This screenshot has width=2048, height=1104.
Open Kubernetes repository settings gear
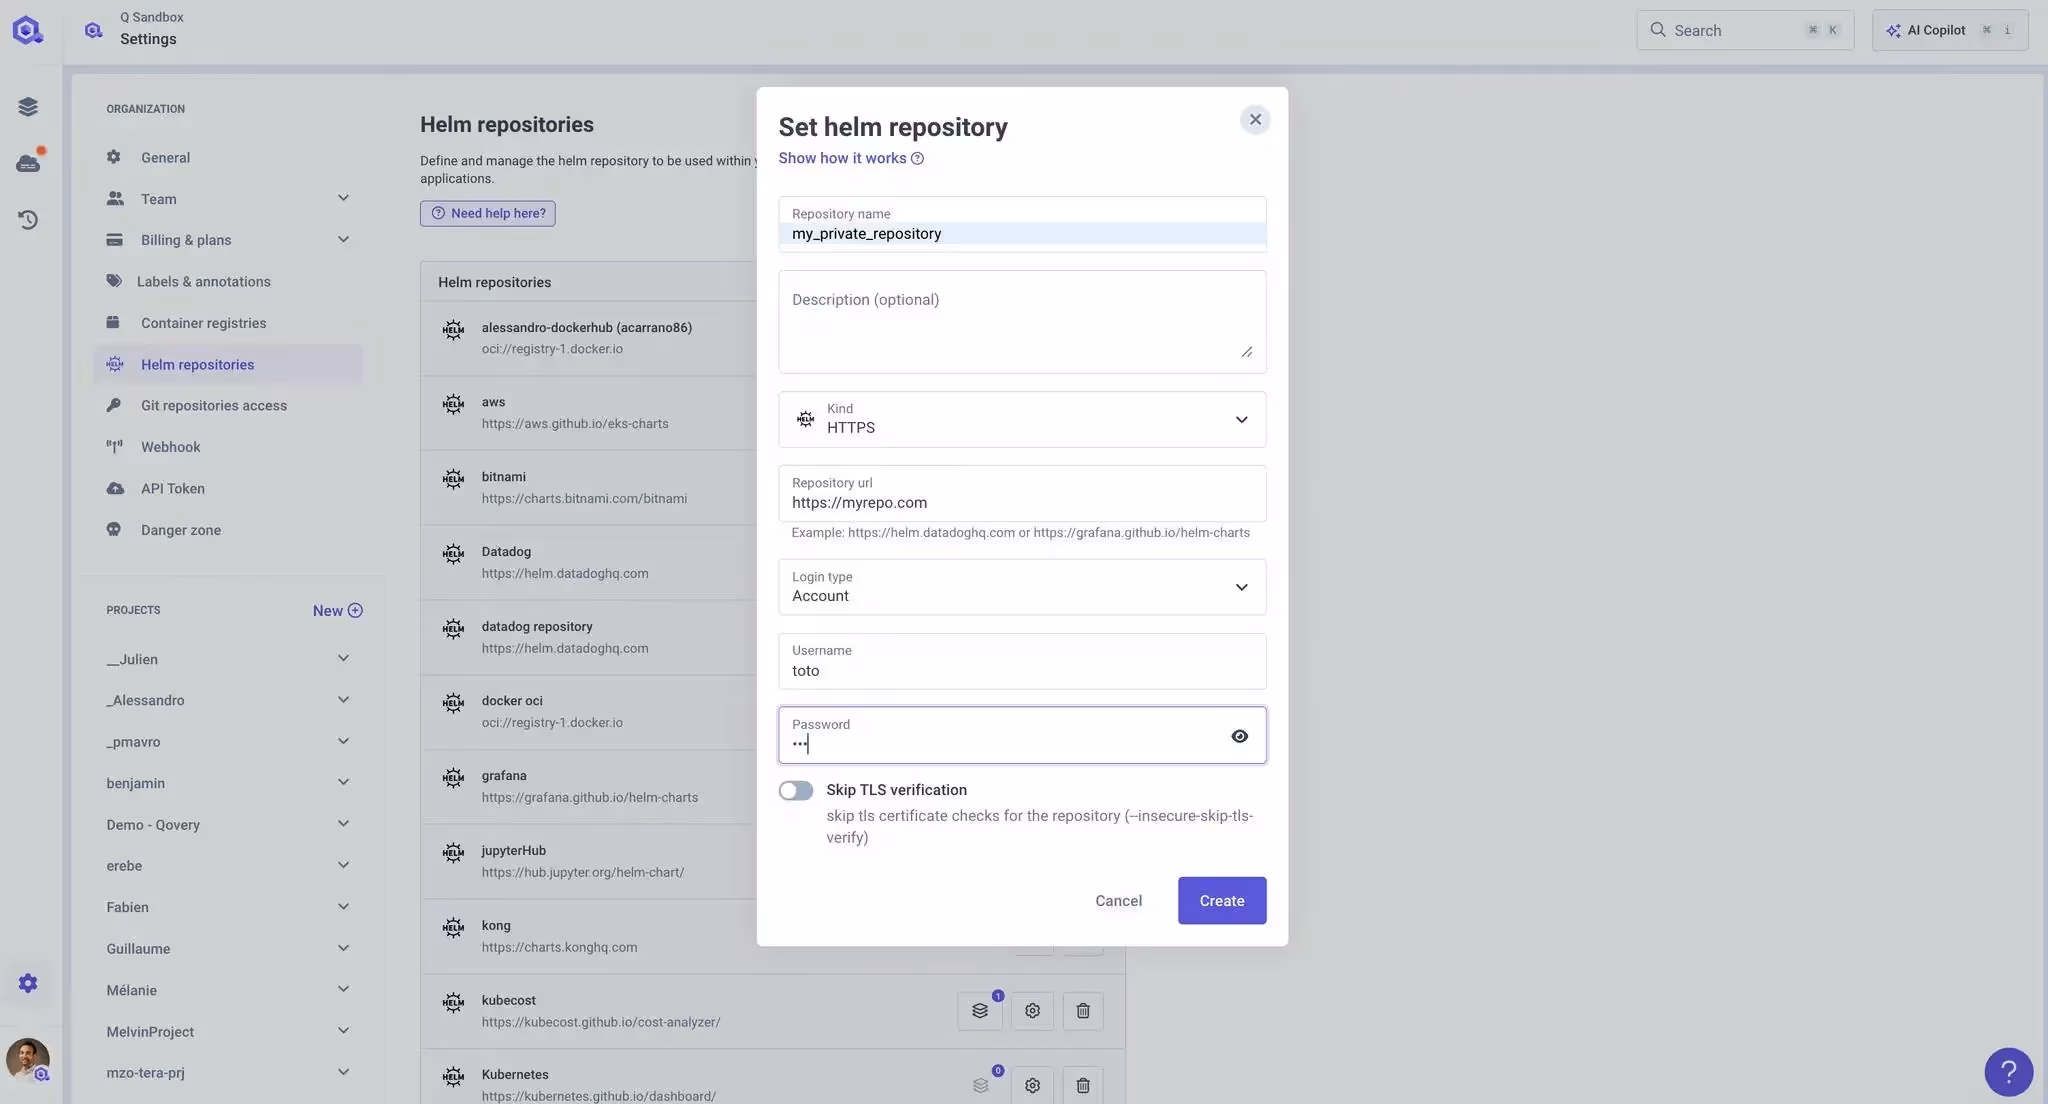(1032, 1086)
